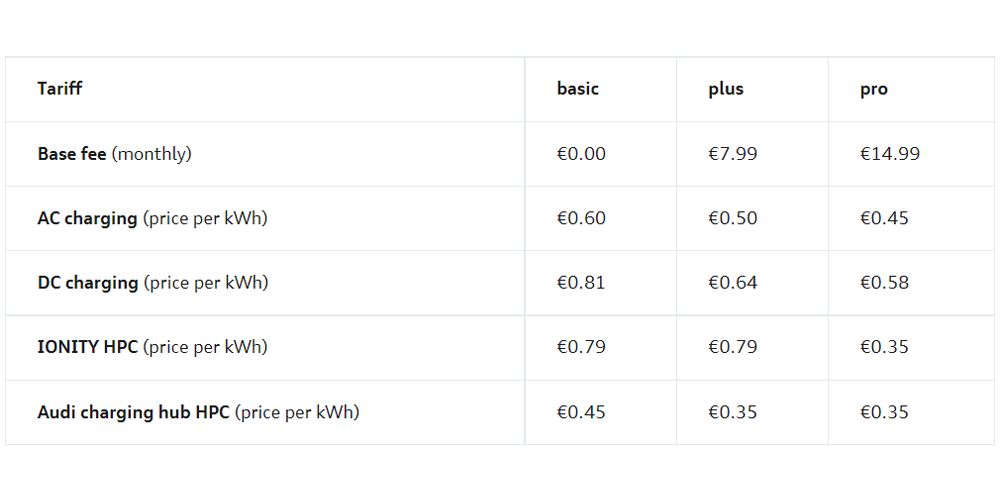Click the pro AC charging price €0.45

(885, 218)
